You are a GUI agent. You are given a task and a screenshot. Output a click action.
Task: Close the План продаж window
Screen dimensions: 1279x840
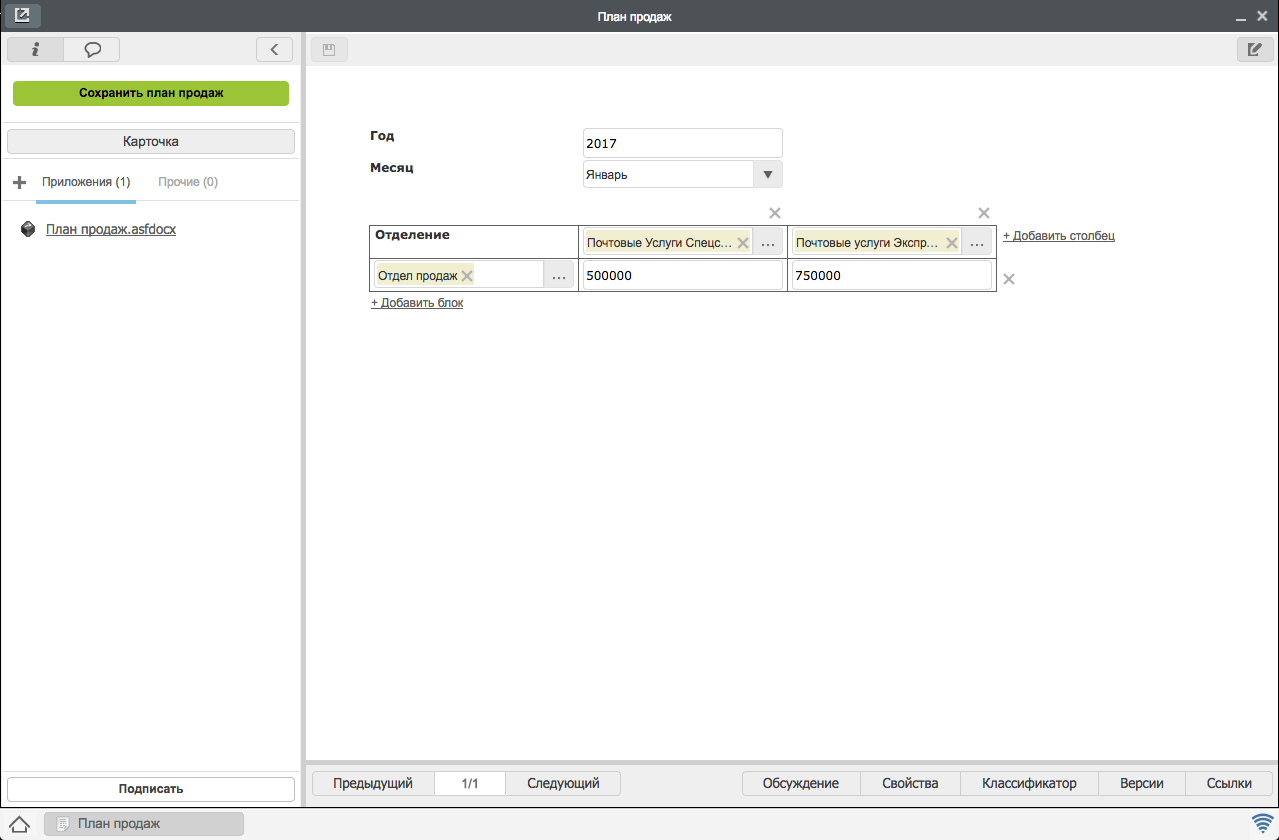(x=1262, y=15)
